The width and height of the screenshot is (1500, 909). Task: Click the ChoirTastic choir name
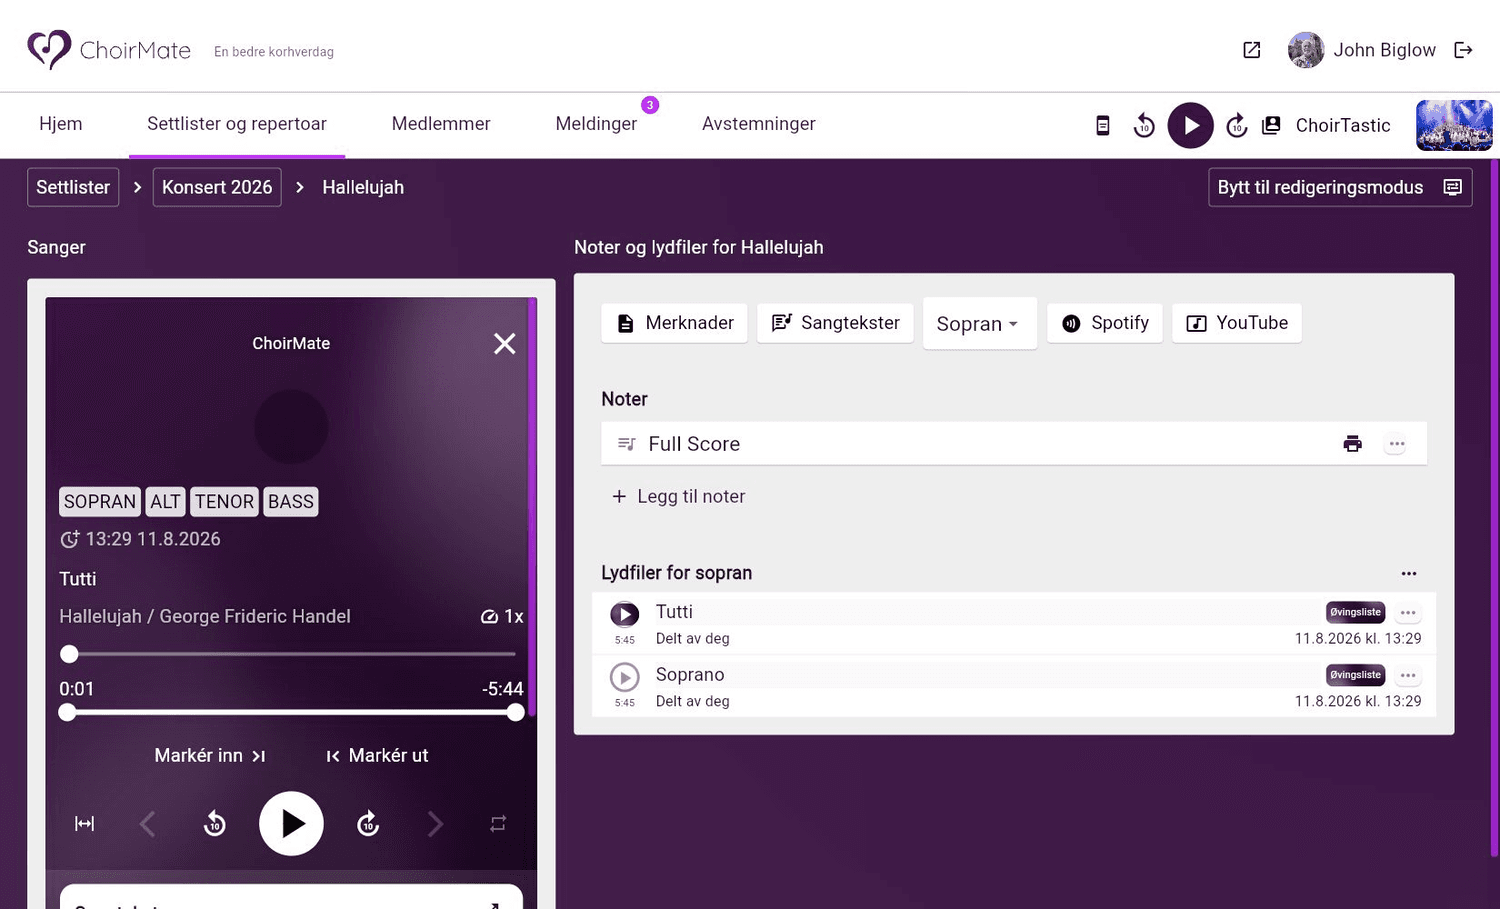[x=1343, y=125]
